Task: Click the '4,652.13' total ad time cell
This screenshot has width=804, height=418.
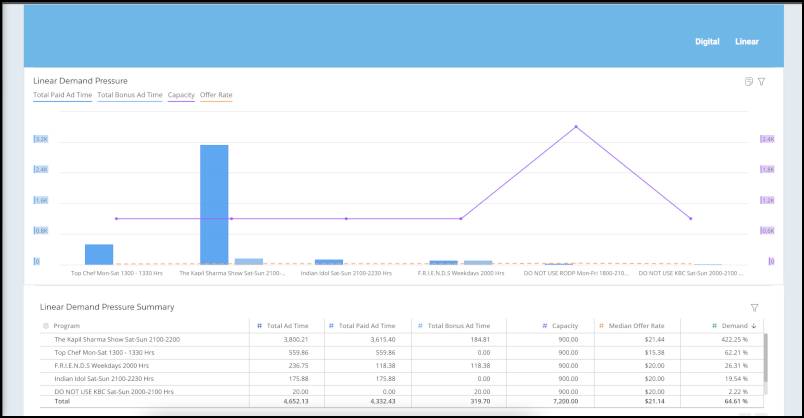Action: (x=296, y=401)
